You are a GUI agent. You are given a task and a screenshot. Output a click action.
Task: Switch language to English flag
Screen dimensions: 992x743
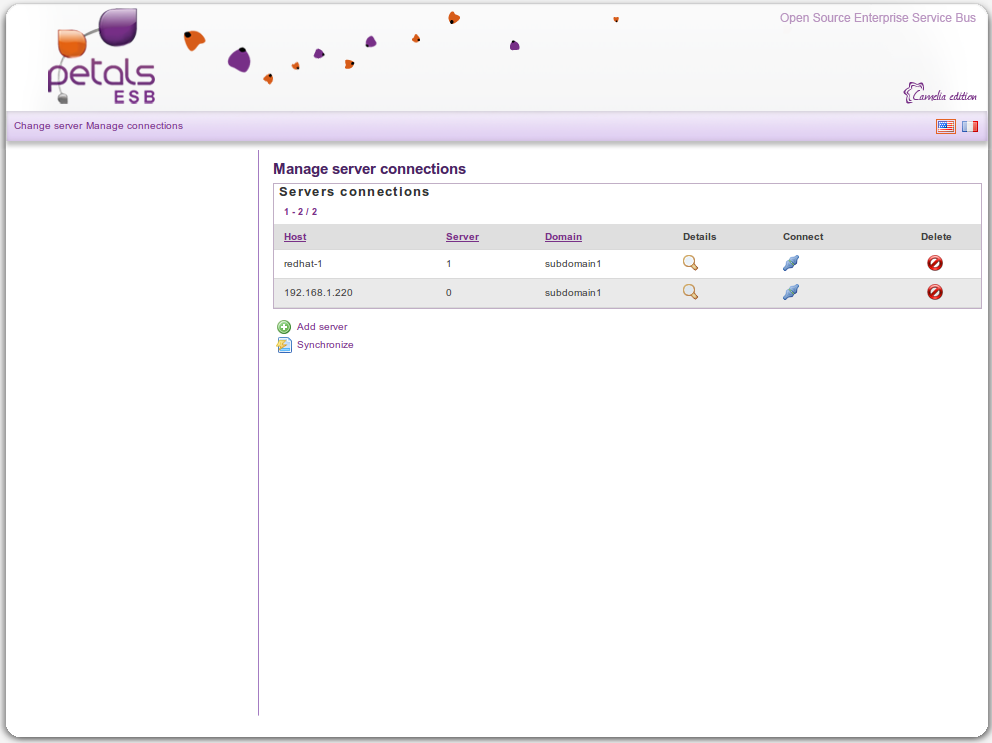945,126
